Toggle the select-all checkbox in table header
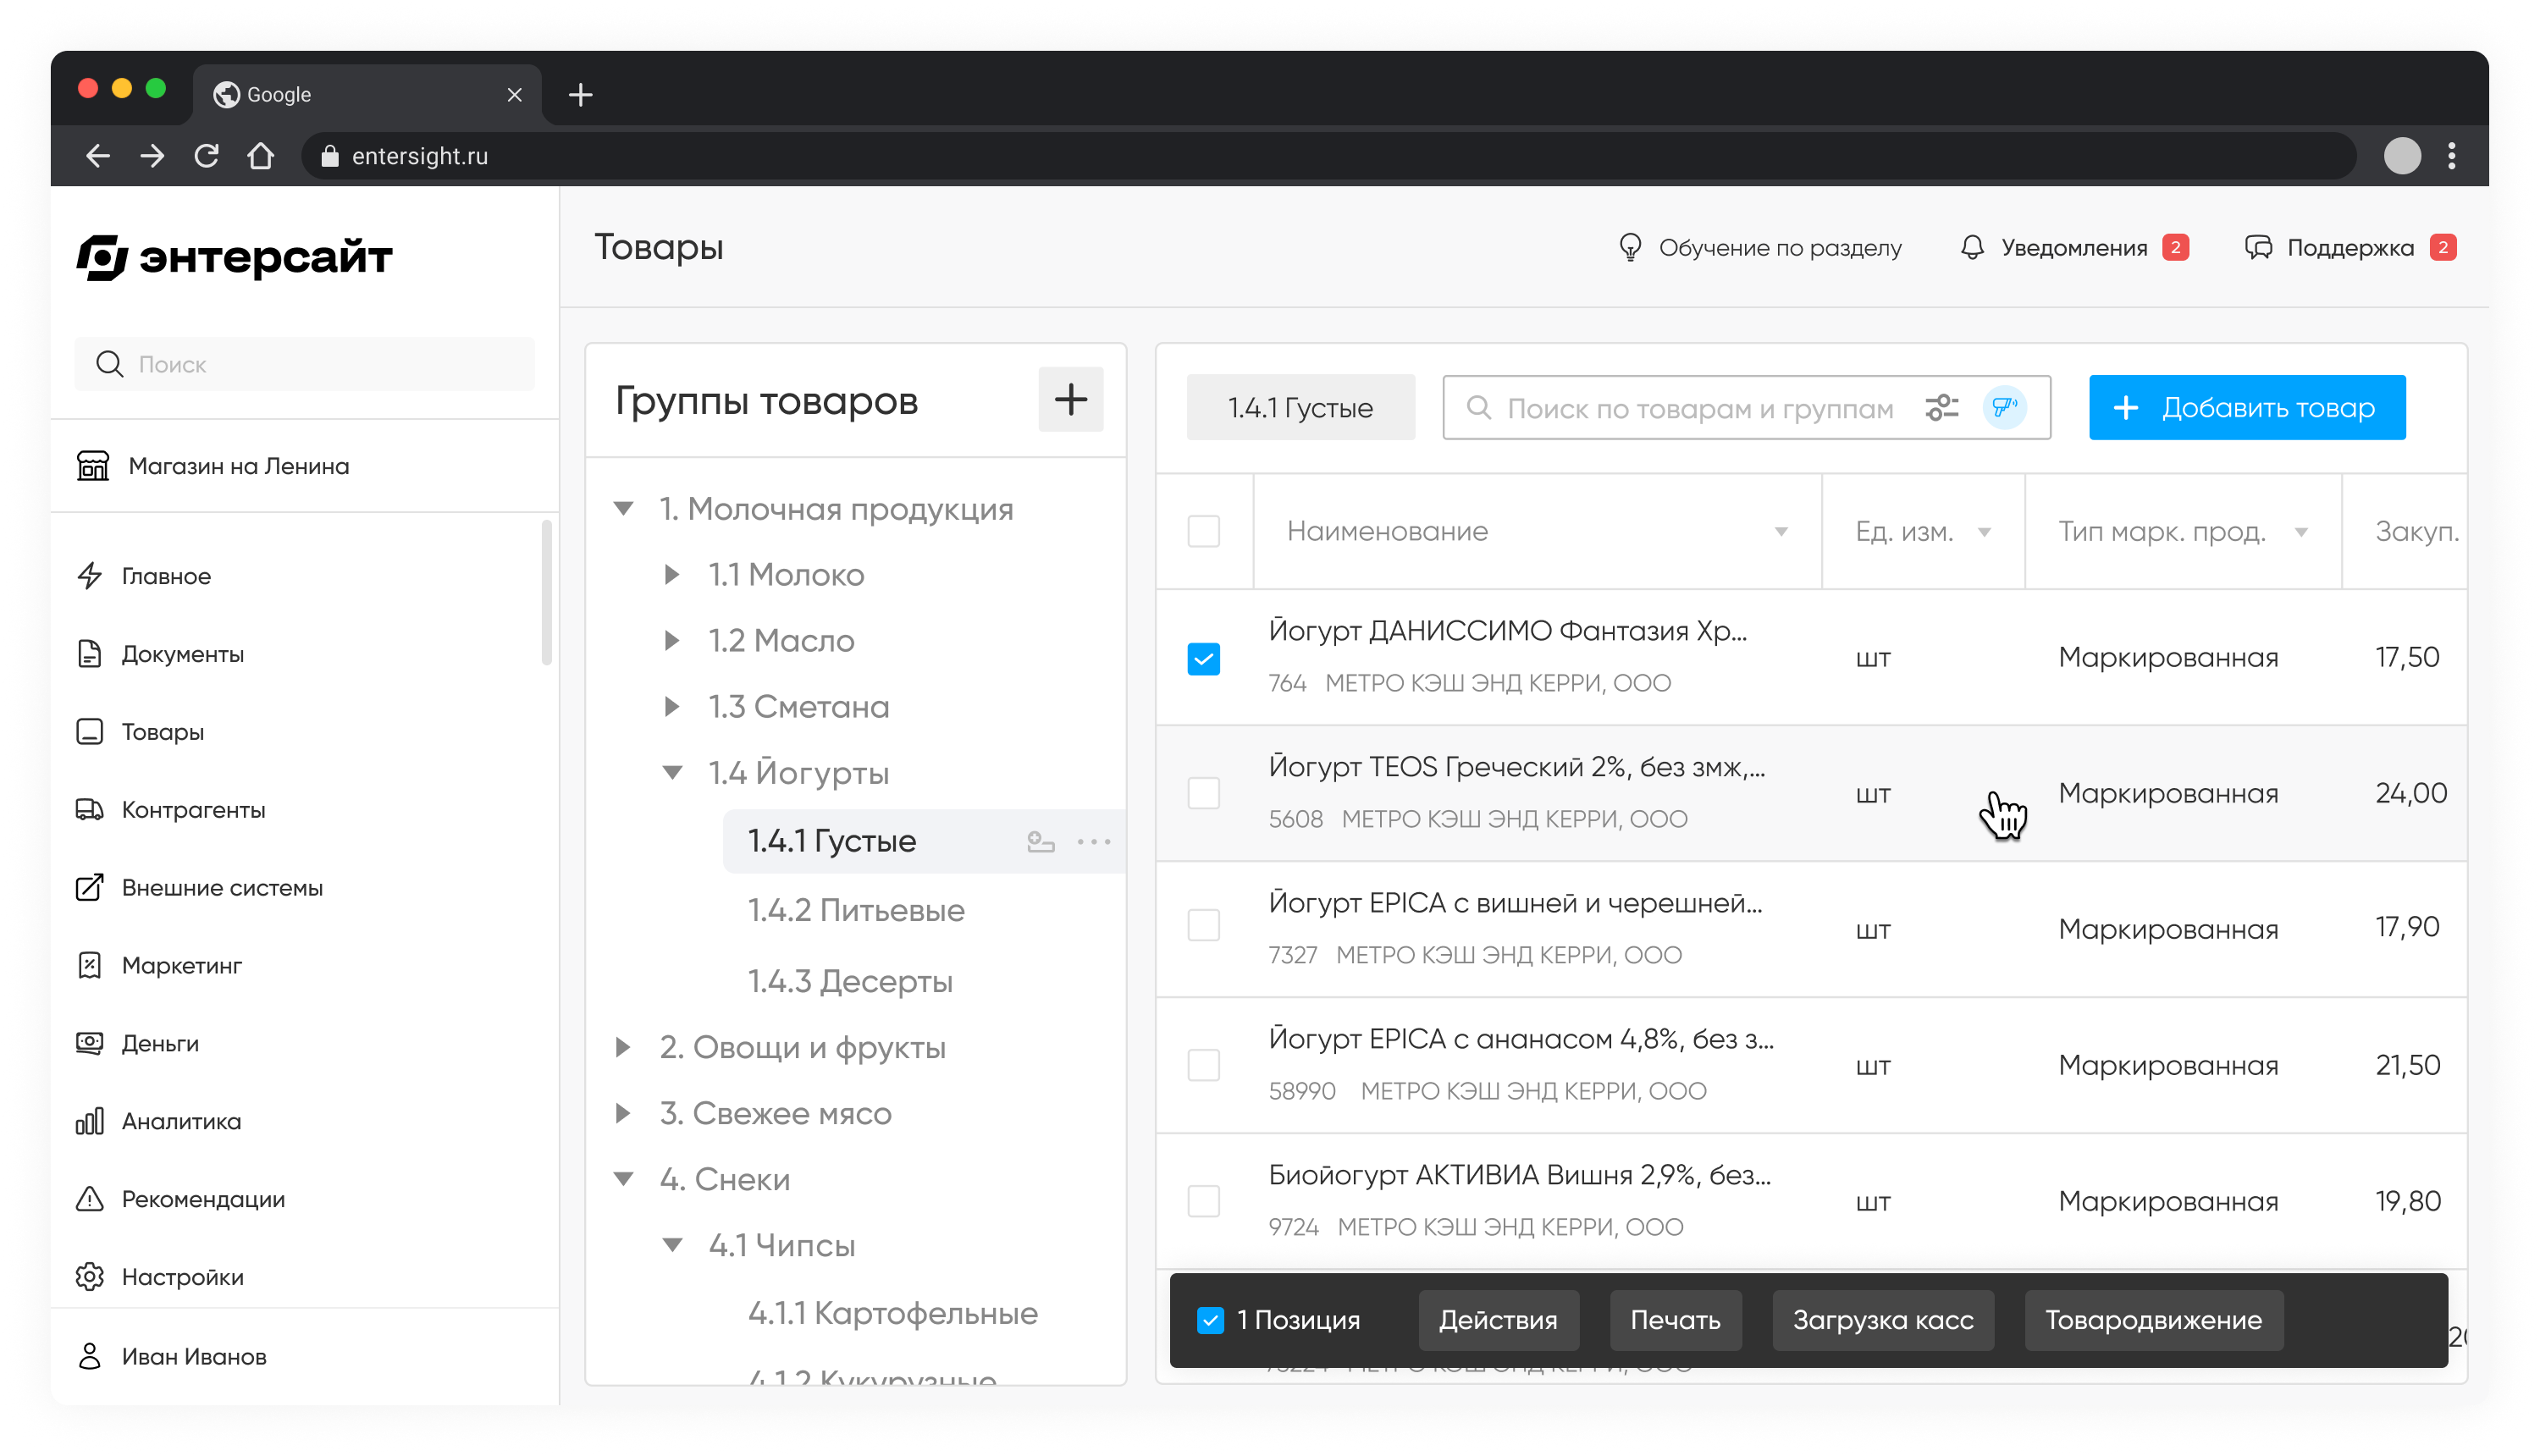The height and width of the screenshot is (1456, 2540). point(1204,531)
